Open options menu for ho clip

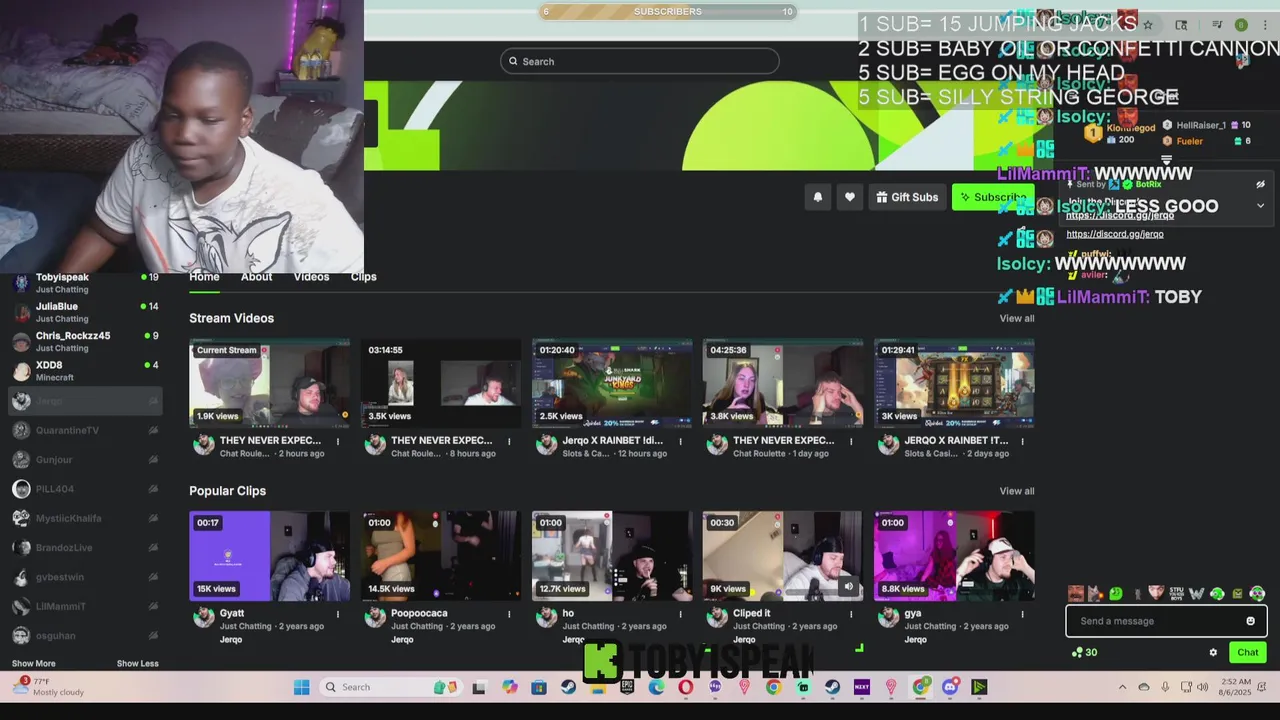pyautogui.click(x=680, y=614)
